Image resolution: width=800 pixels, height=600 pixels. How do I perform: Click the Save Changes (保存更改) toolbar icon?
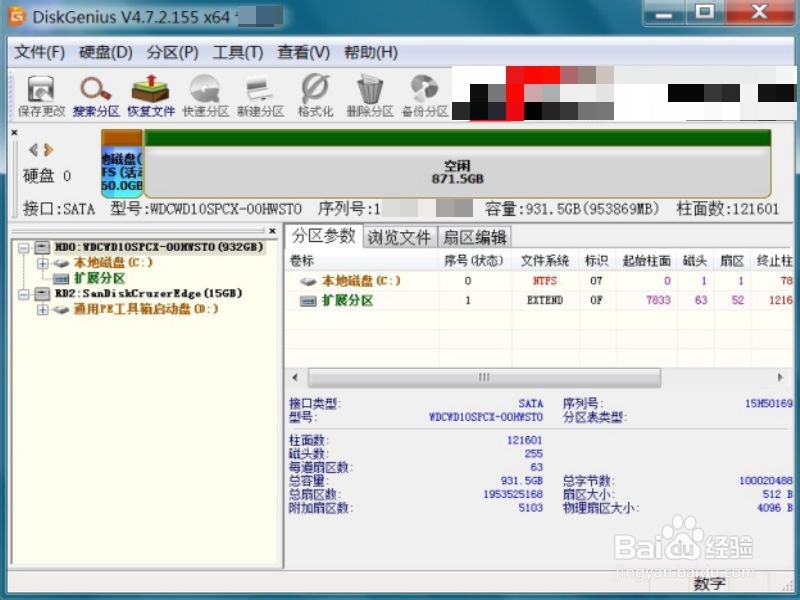tap(41, 96)
